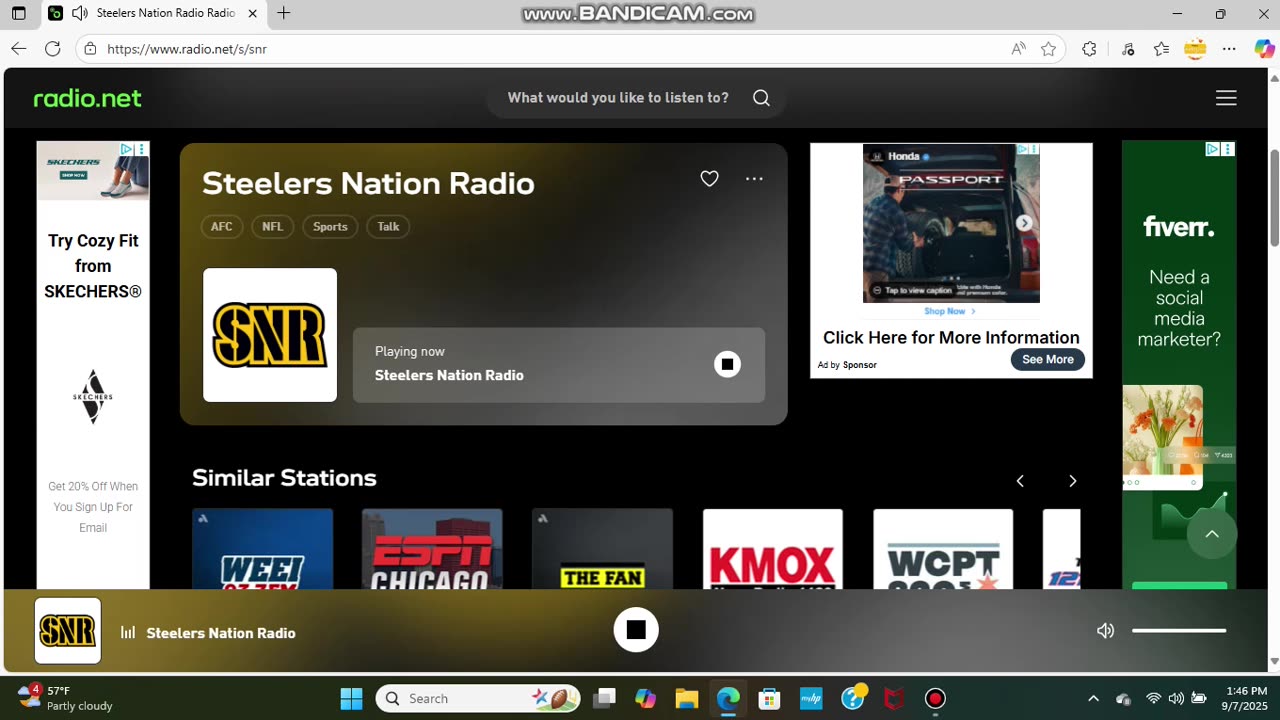1280x720 pixels.
Task: View site information lock icon
Action: point(90,49)
